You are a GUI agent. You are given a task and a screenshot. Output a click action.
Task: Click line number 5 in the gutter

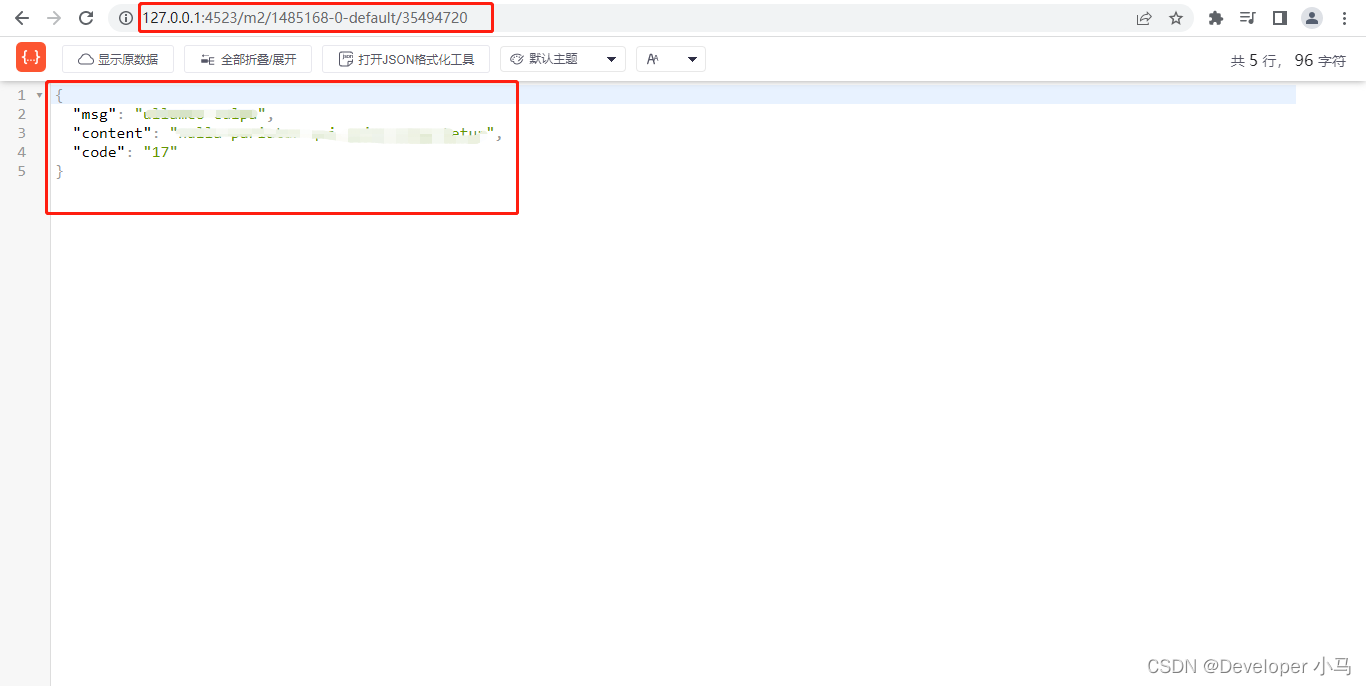click(22, 171)
